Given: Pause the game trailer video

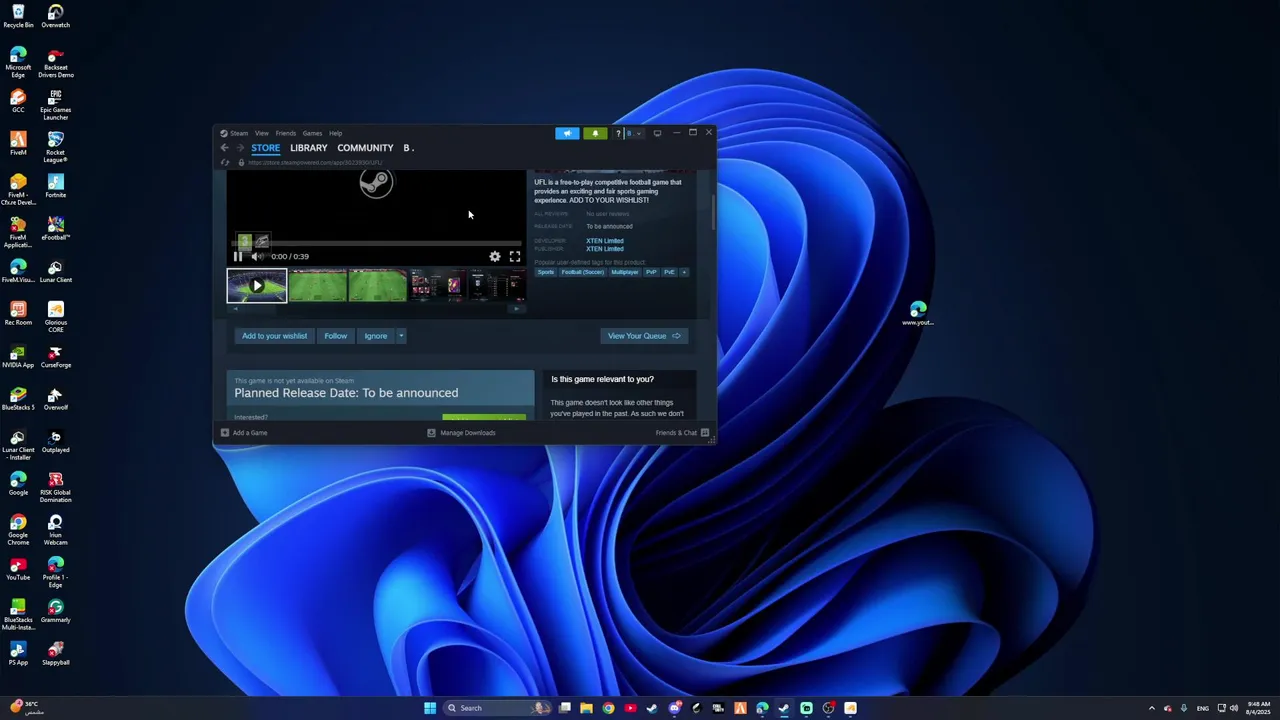Looking at the screenshot, I should pyautogui.click(x=238, y=257).
